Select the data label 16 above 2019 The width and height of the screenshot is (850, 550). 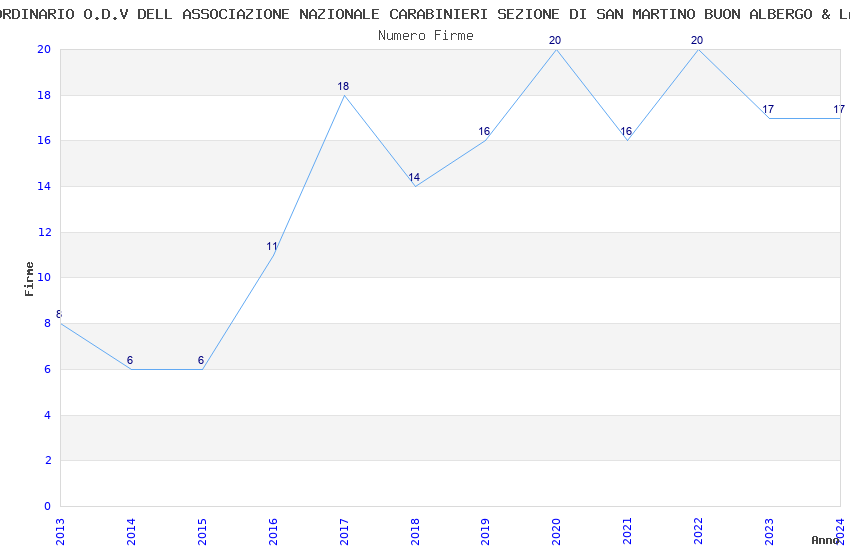point(484,131)
